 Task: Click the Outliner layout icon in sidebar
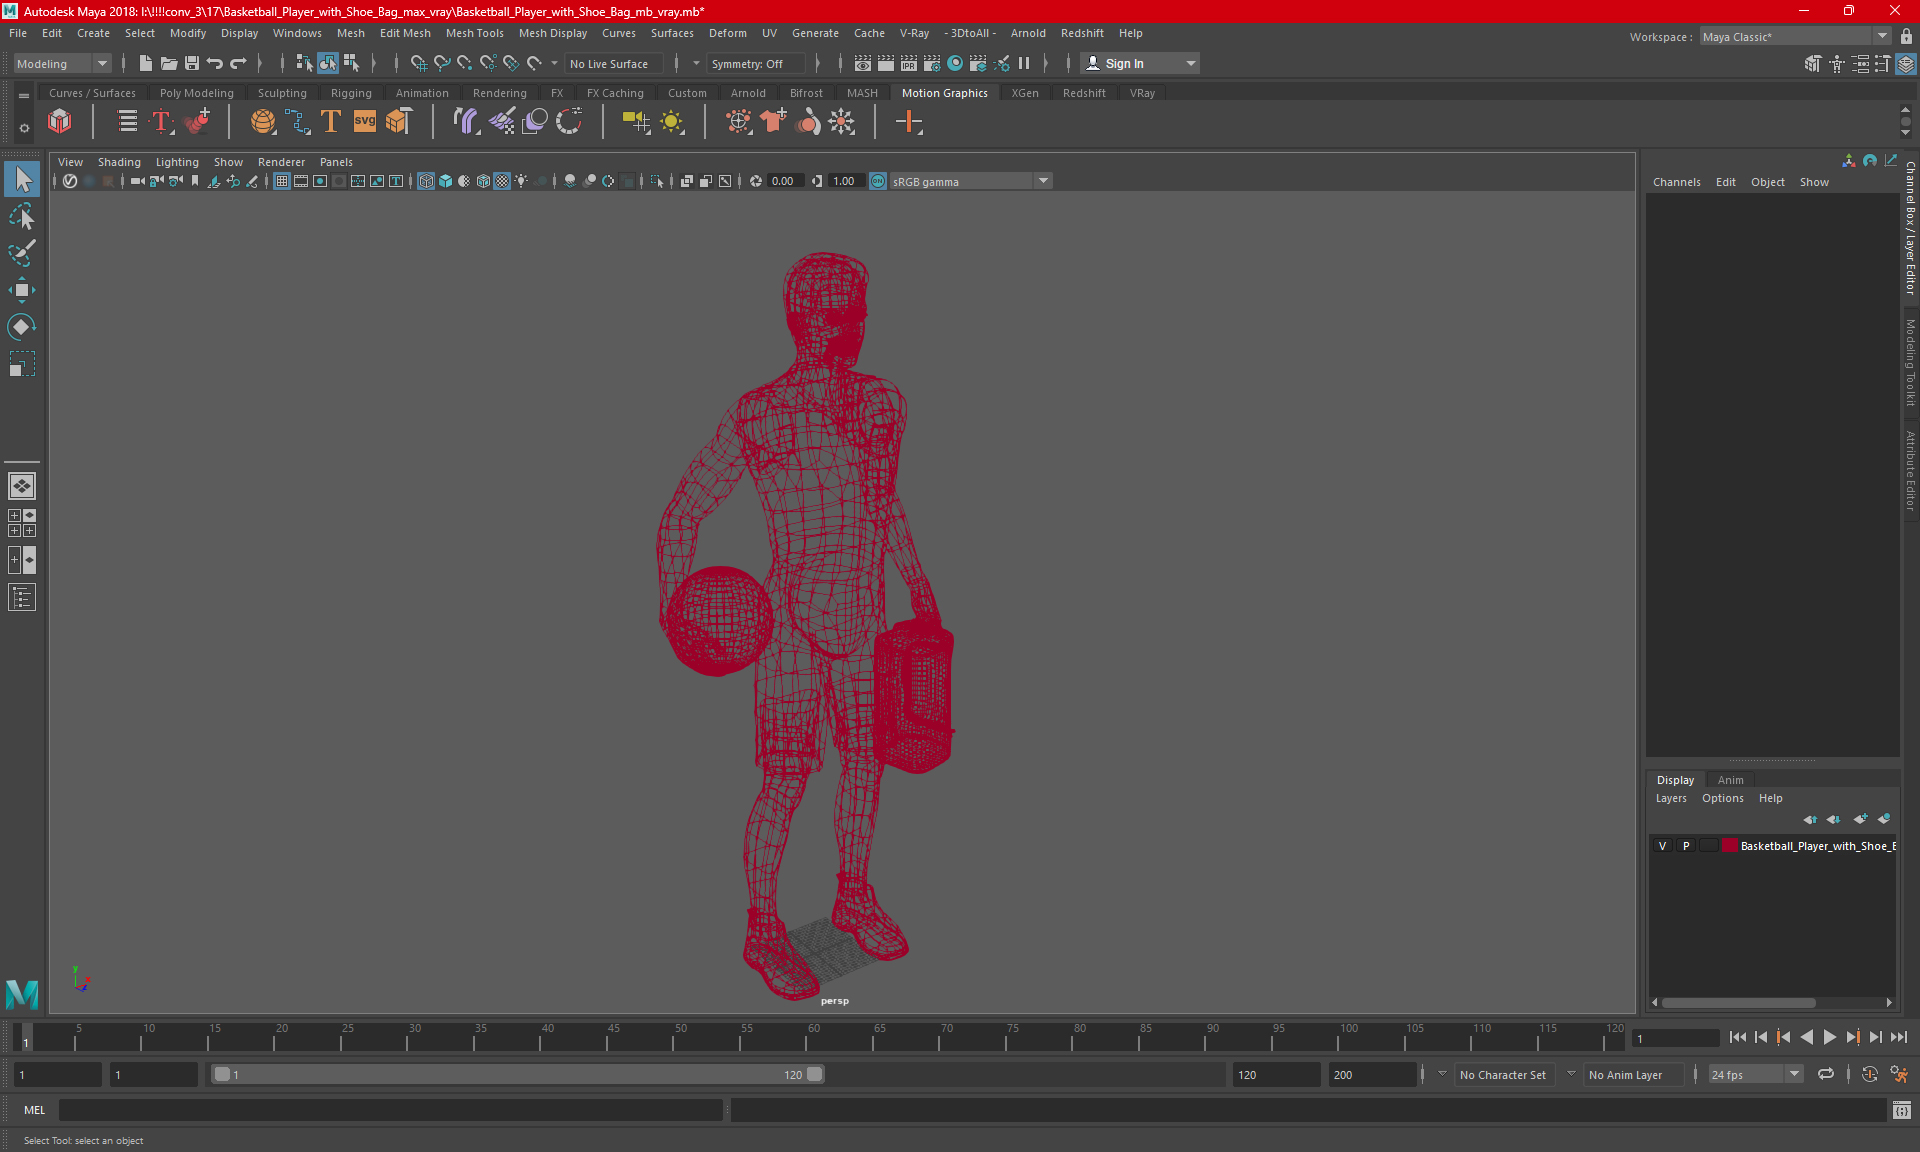(x=22, y=598)
